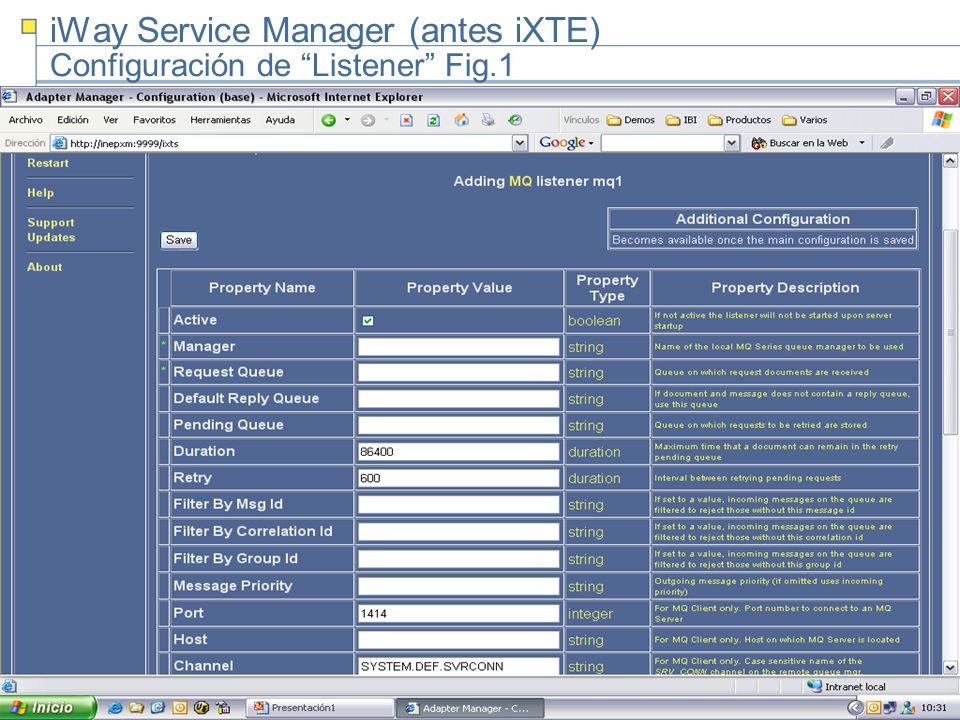Expand the Buscar en la Web dropdown arrow
The width and height of the screenshot is (960, 720).
(x=861, y=143)
